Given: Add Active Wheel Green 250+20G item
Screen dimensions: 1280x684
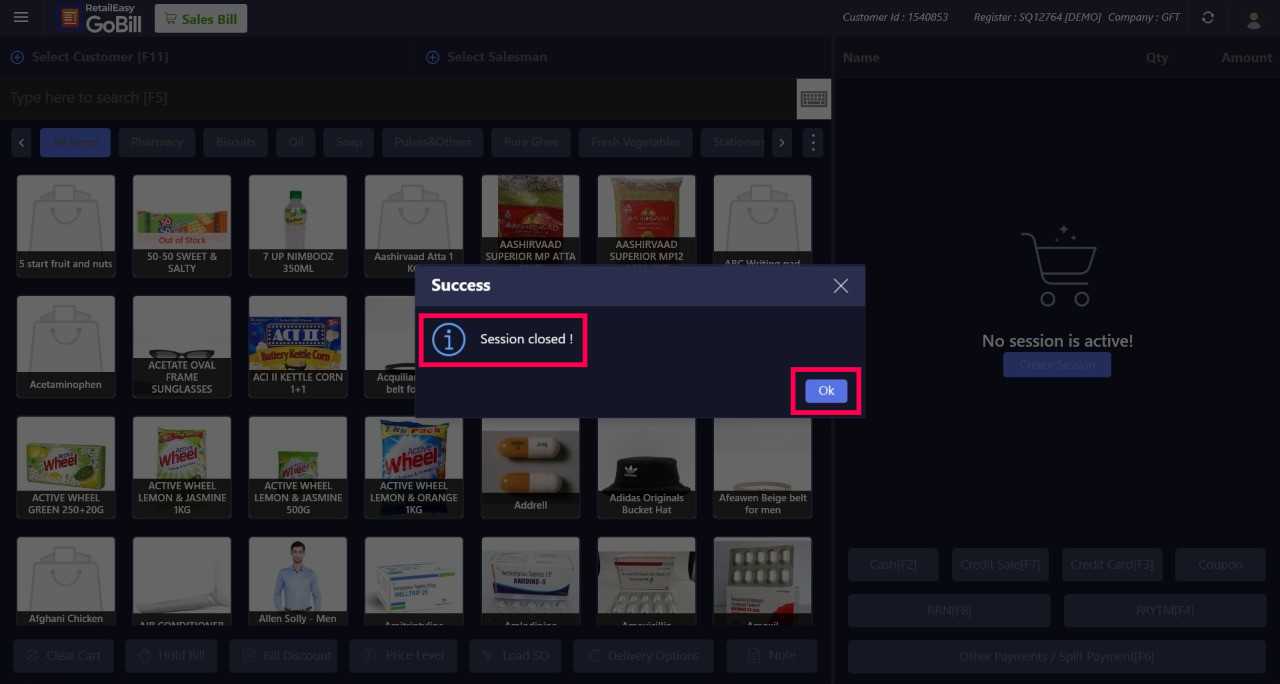Looking at the screenshot, I should tap(66, 467).
